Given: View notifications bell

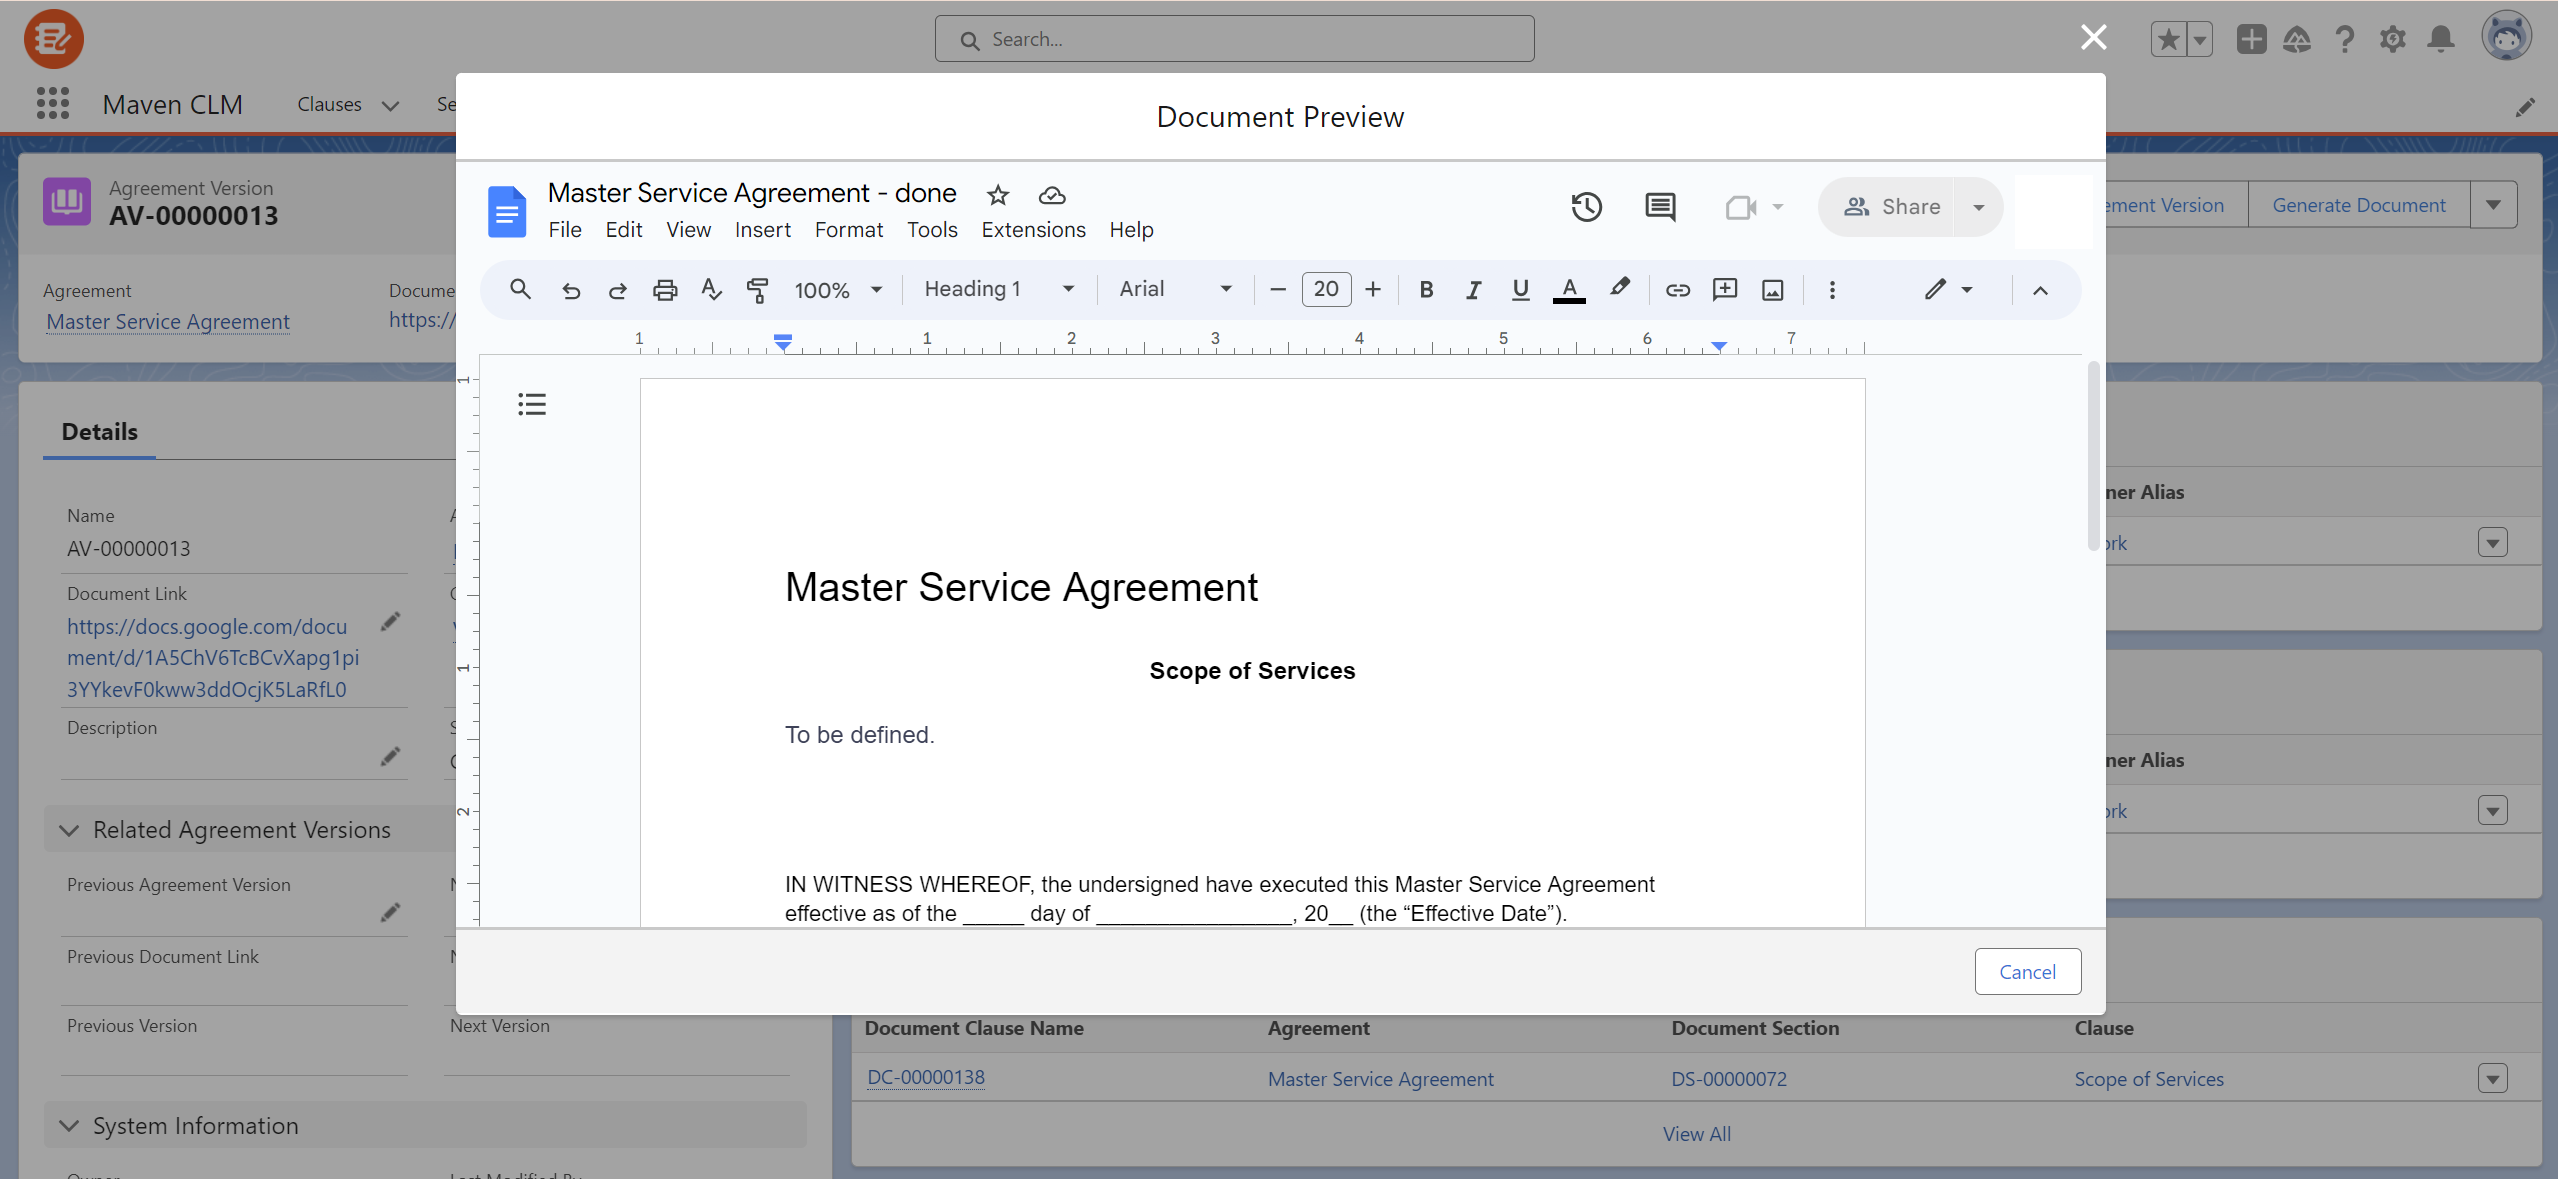Looking at the screenshot, I should (2441, 39).
